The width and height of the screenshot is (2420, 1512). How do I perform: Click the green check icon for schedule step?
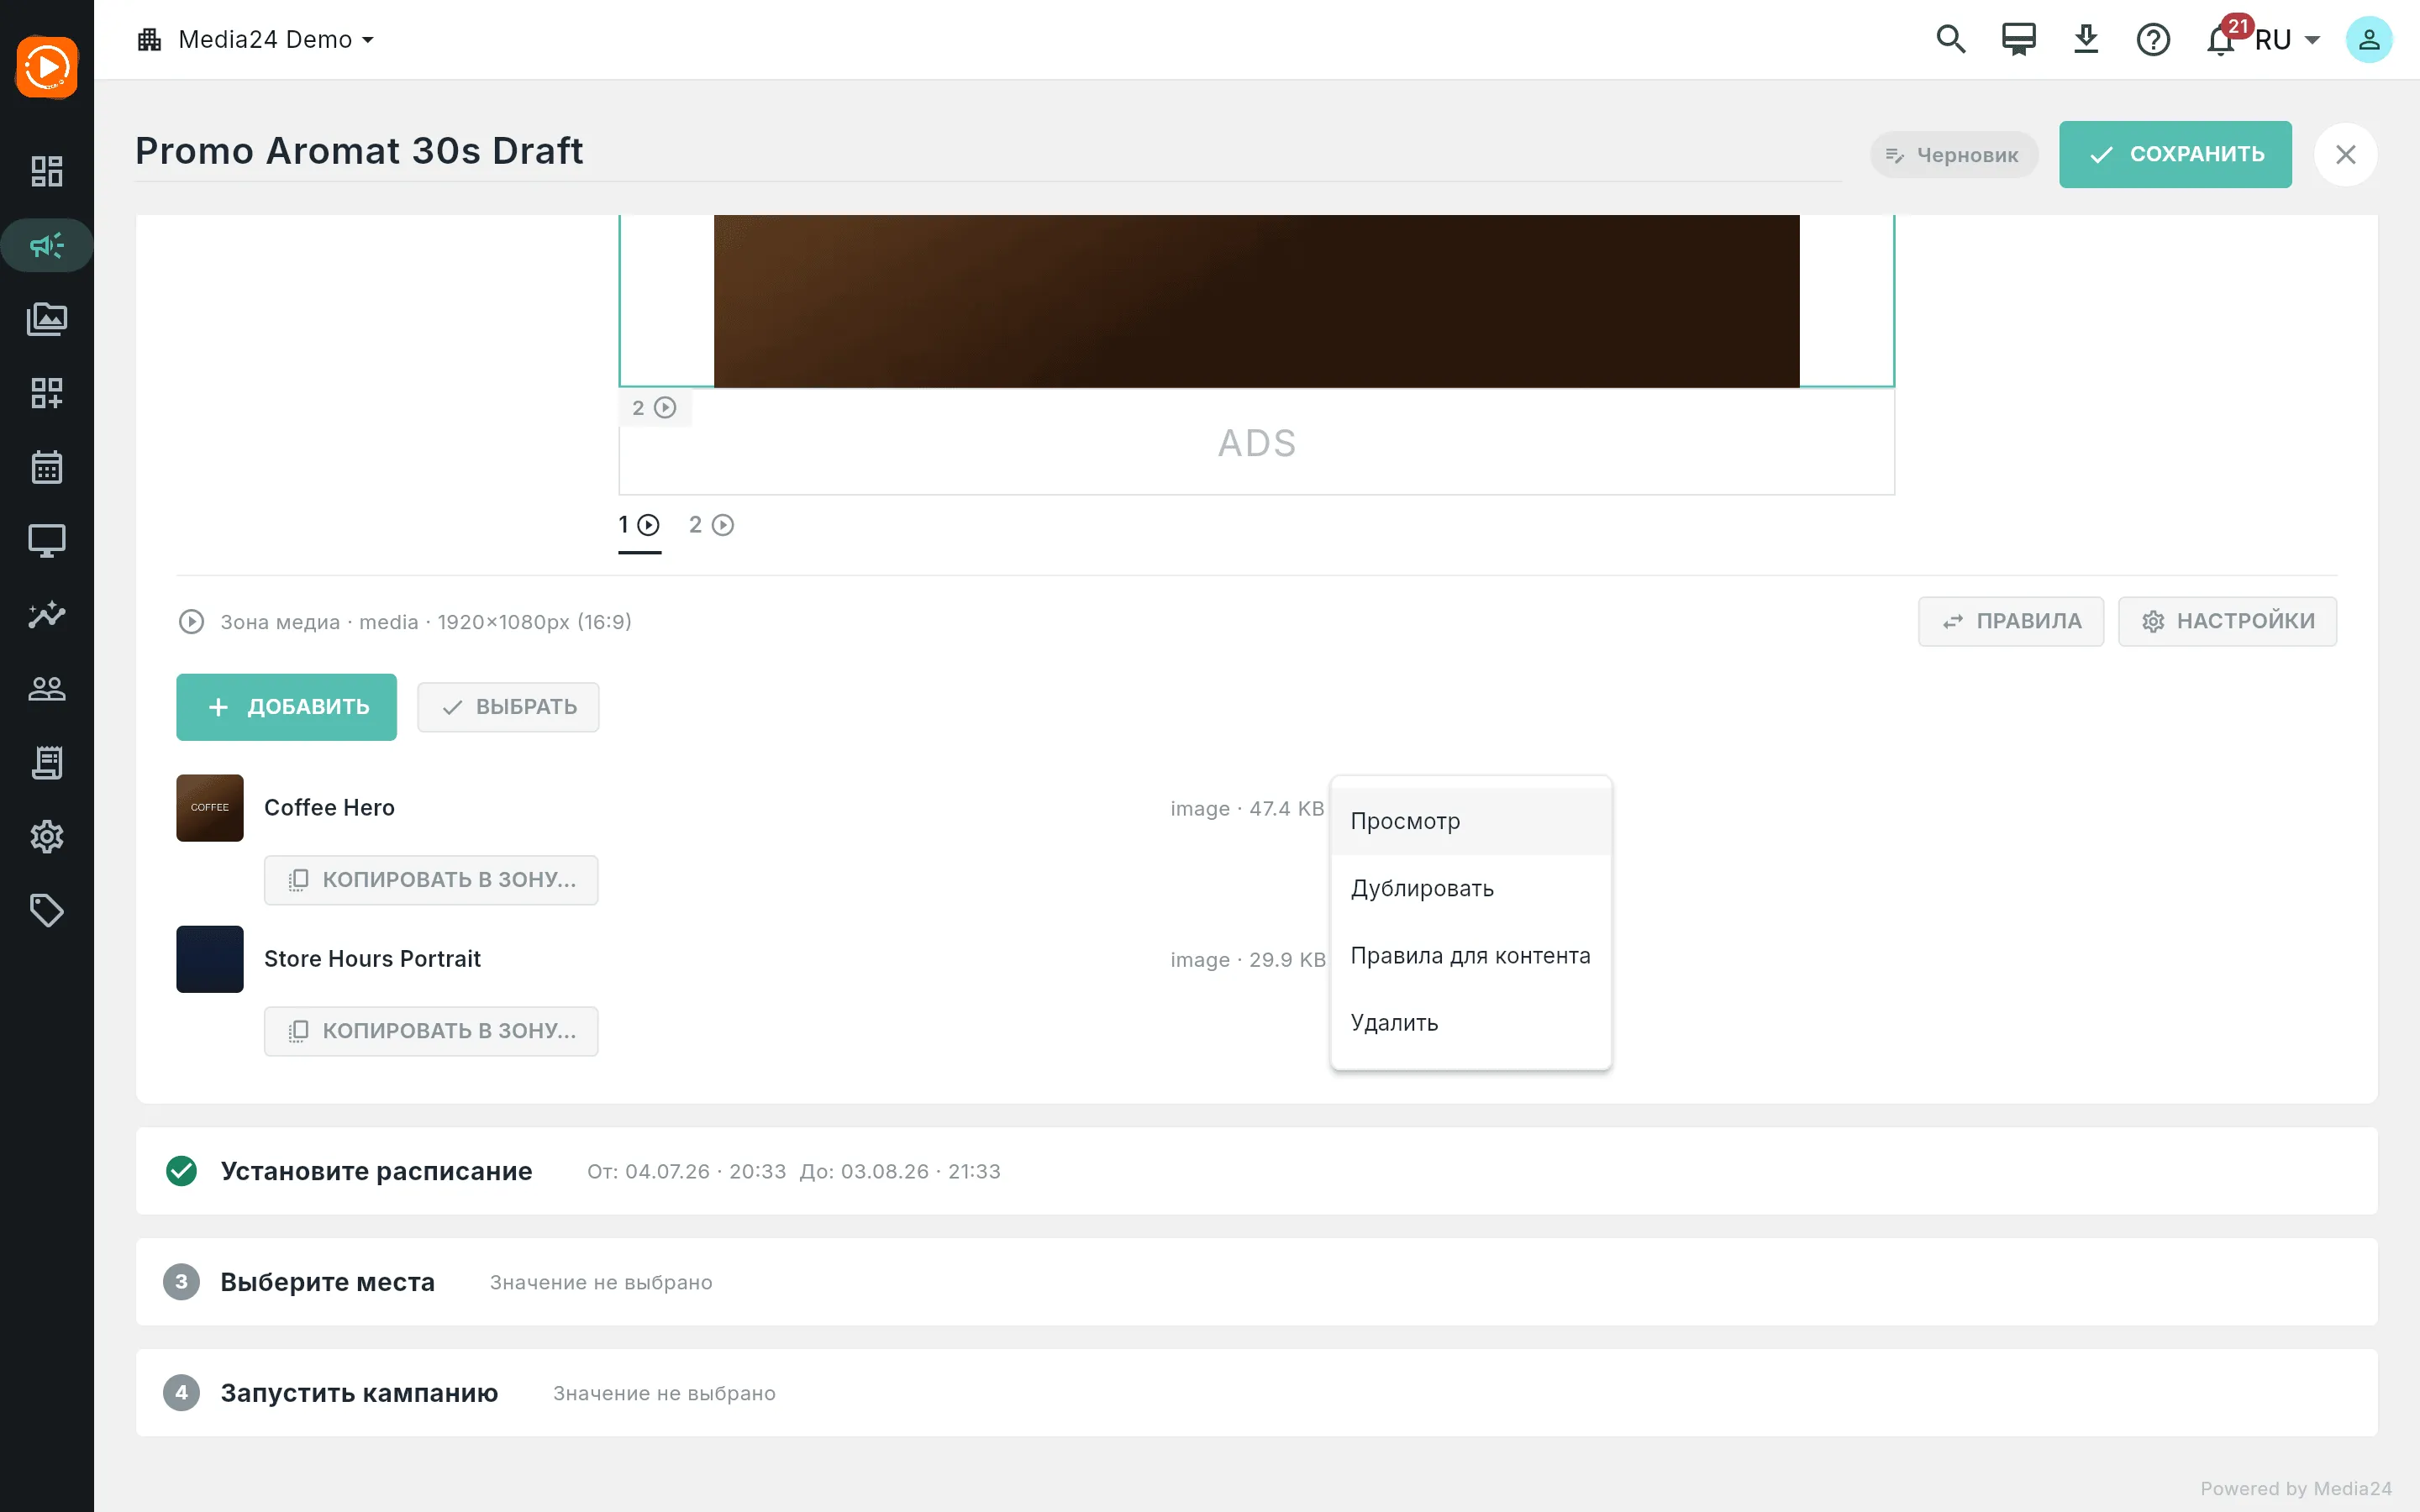click(x=181, y=1171)
